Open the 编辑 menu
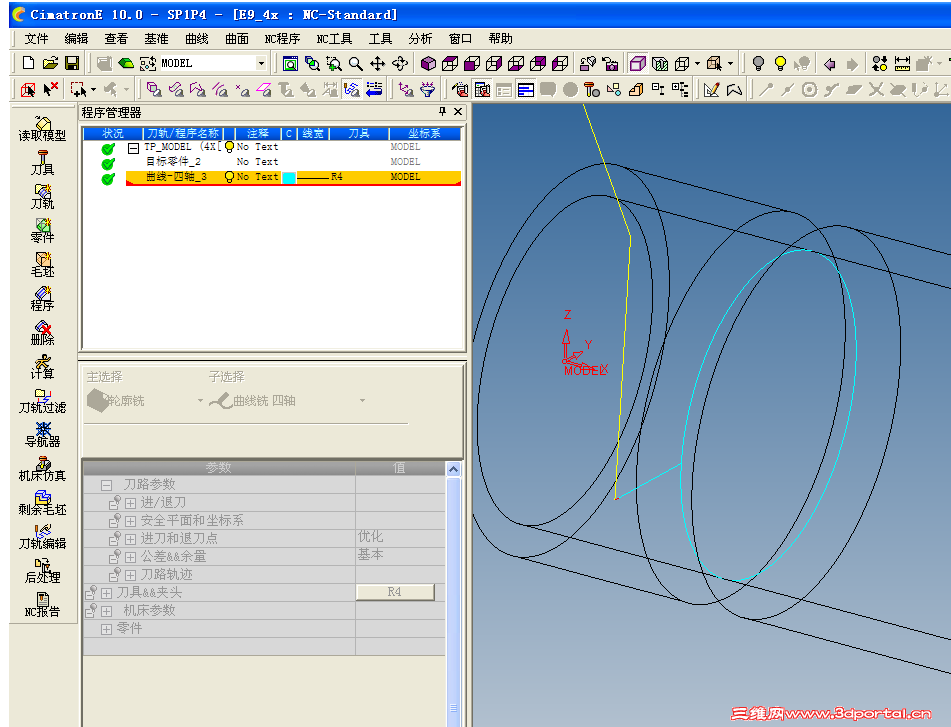The image size is (951, 727). click(76, 39)
